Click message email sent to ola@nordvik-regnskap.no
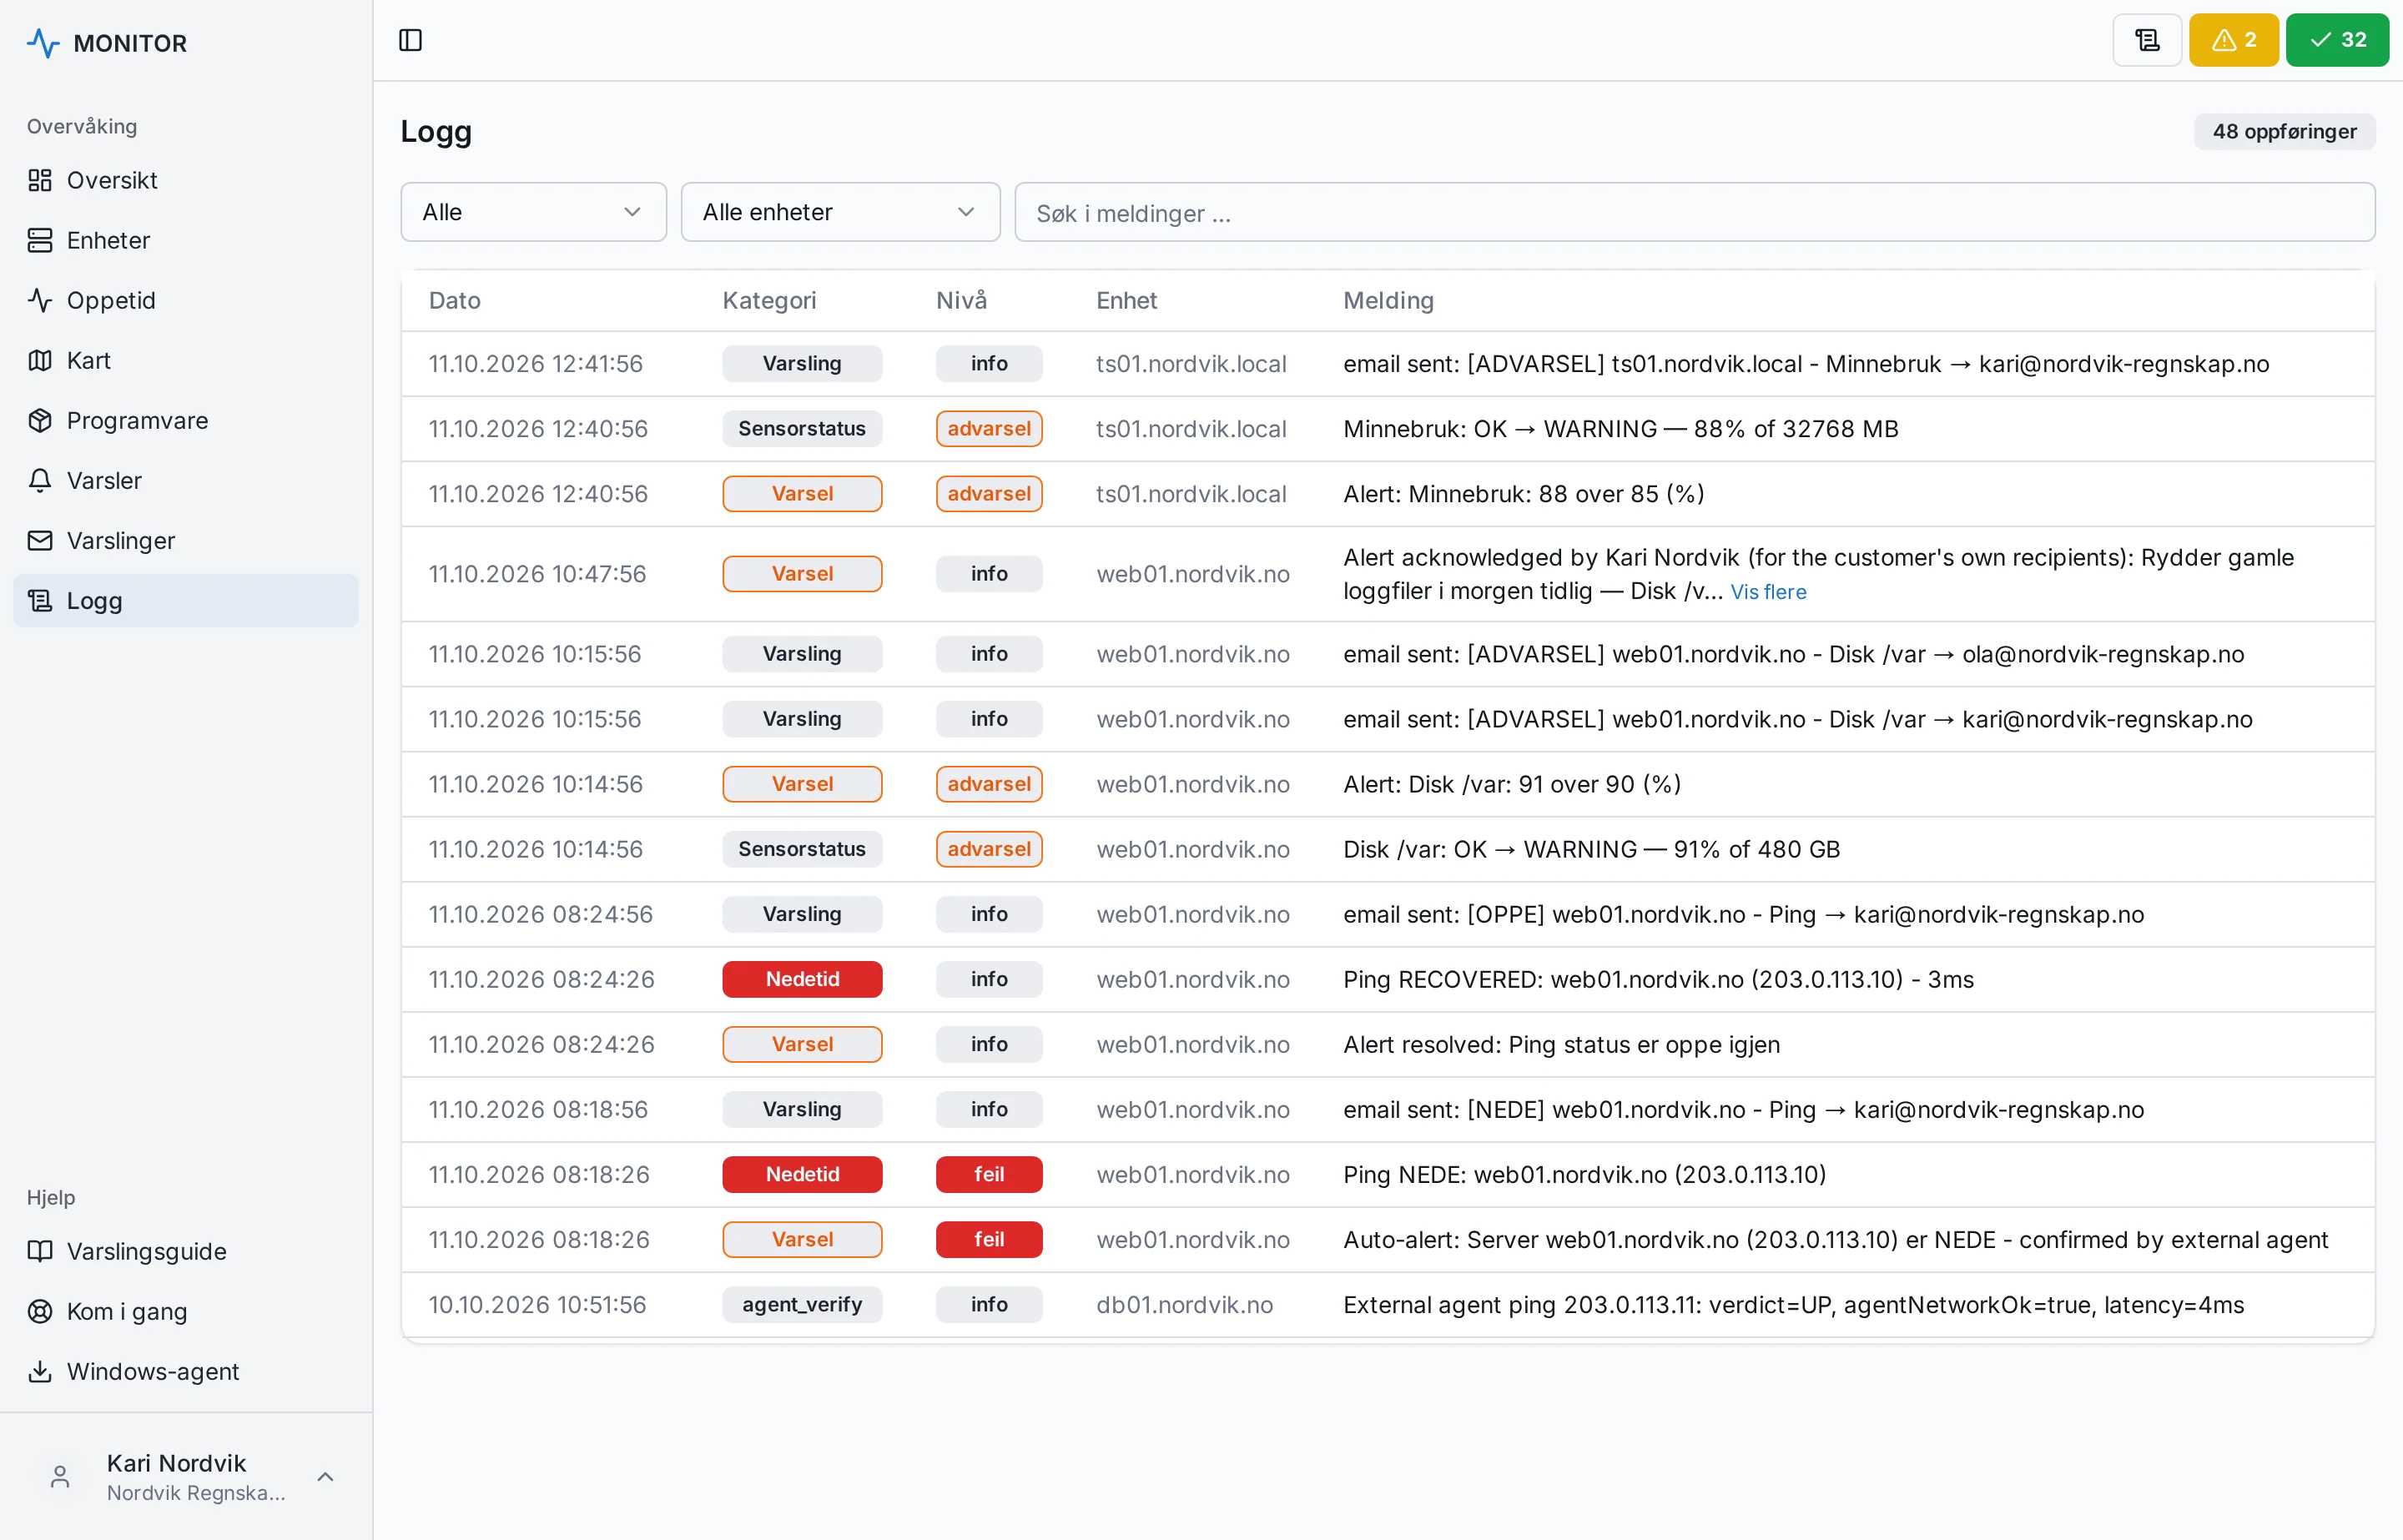The width and height of the screenshot is (2403, 1540). 1793,654
